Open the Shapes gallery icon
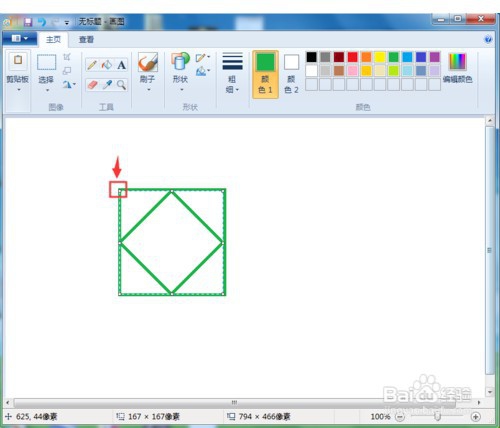 [x=180, y=61]
